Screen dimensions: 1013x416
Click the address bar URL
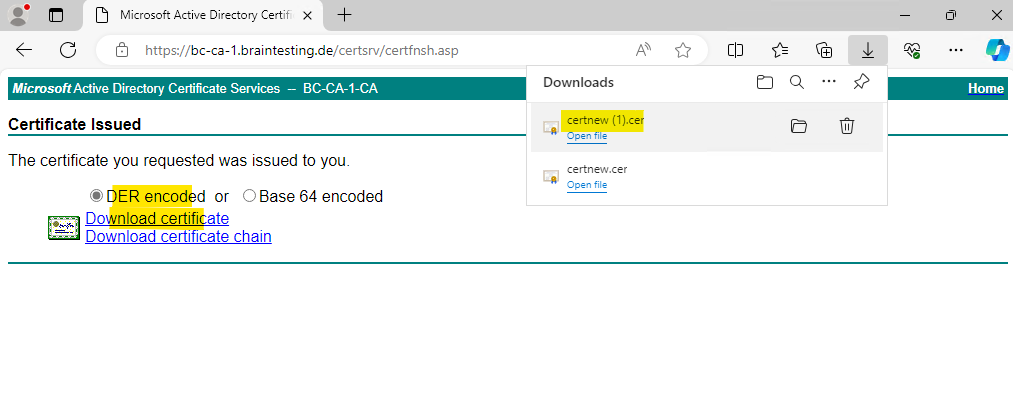point(302,50)
